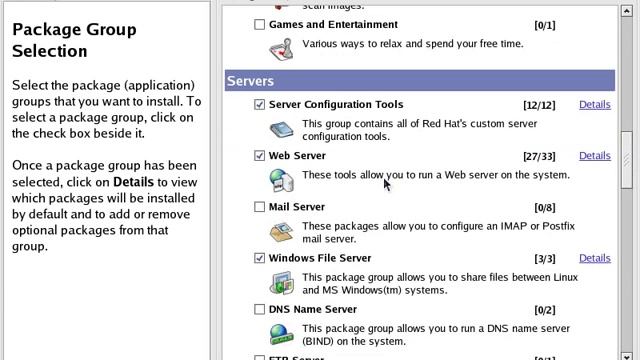Click the 'DNS Name Server' label

point(313,309)
